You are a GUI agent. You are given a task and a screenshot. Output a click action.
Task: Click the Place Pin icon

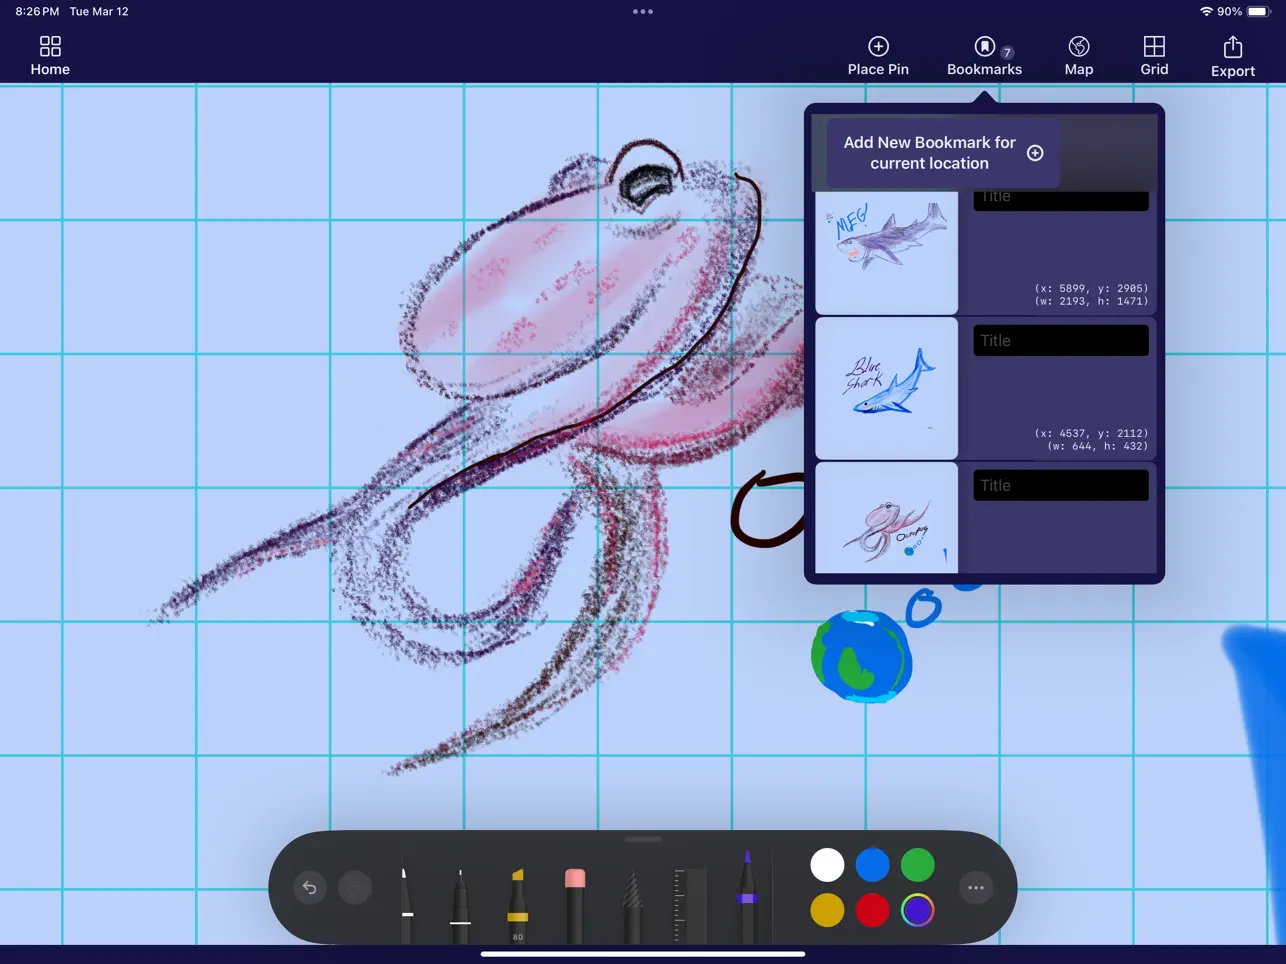(x=878, y=54)
